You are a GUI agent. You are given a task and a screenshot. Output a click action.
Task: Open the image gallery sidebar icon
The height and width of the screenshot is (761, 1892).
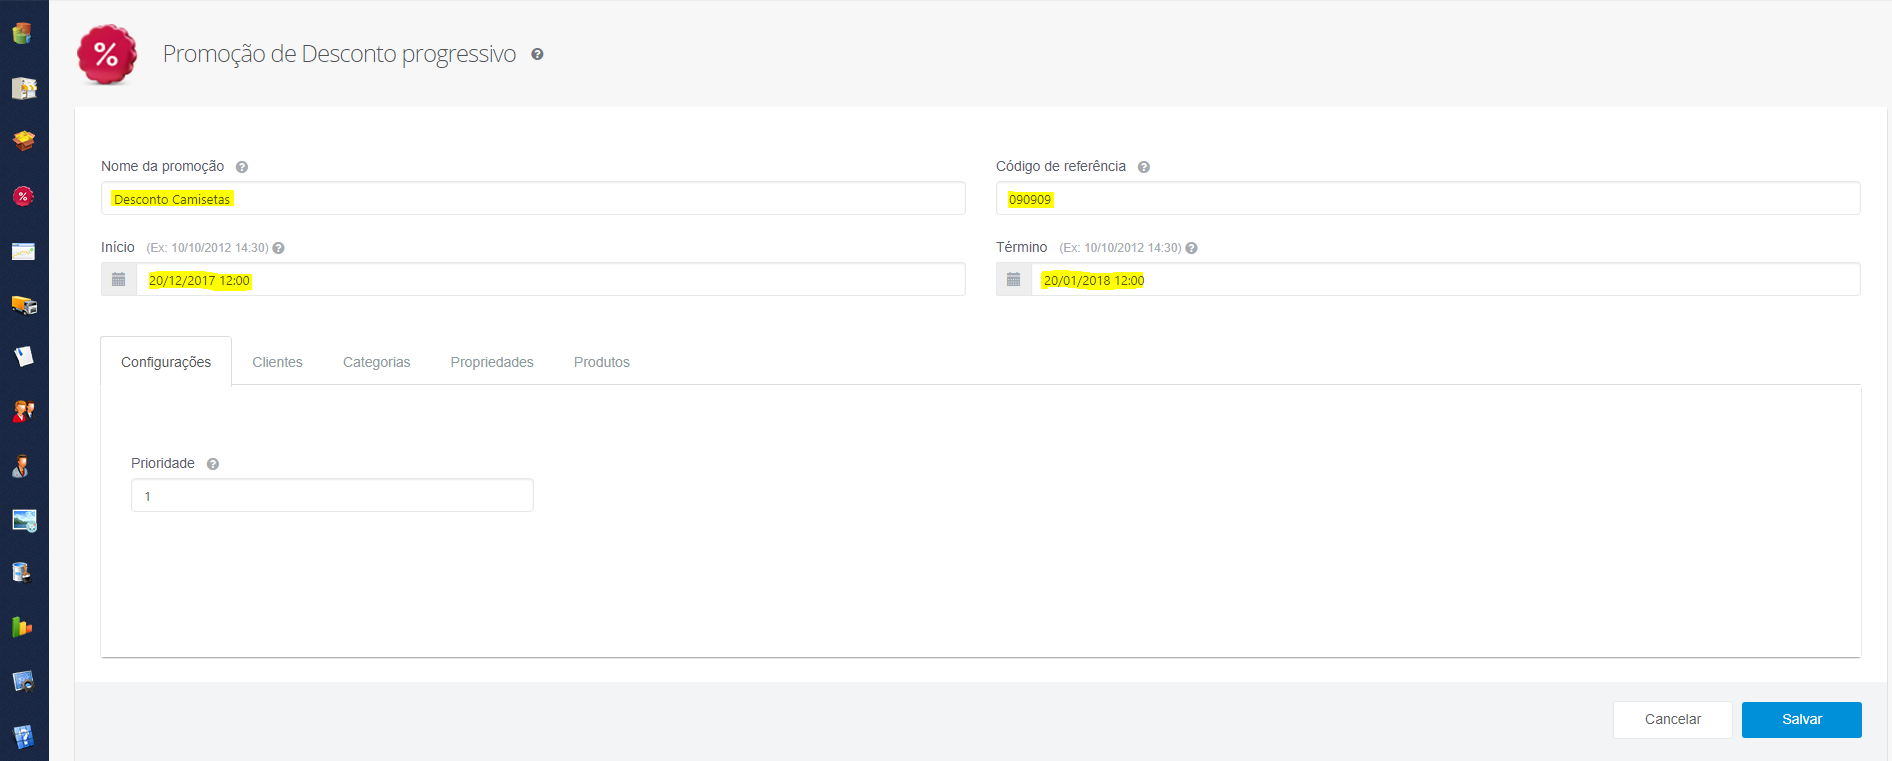point(24,520)
